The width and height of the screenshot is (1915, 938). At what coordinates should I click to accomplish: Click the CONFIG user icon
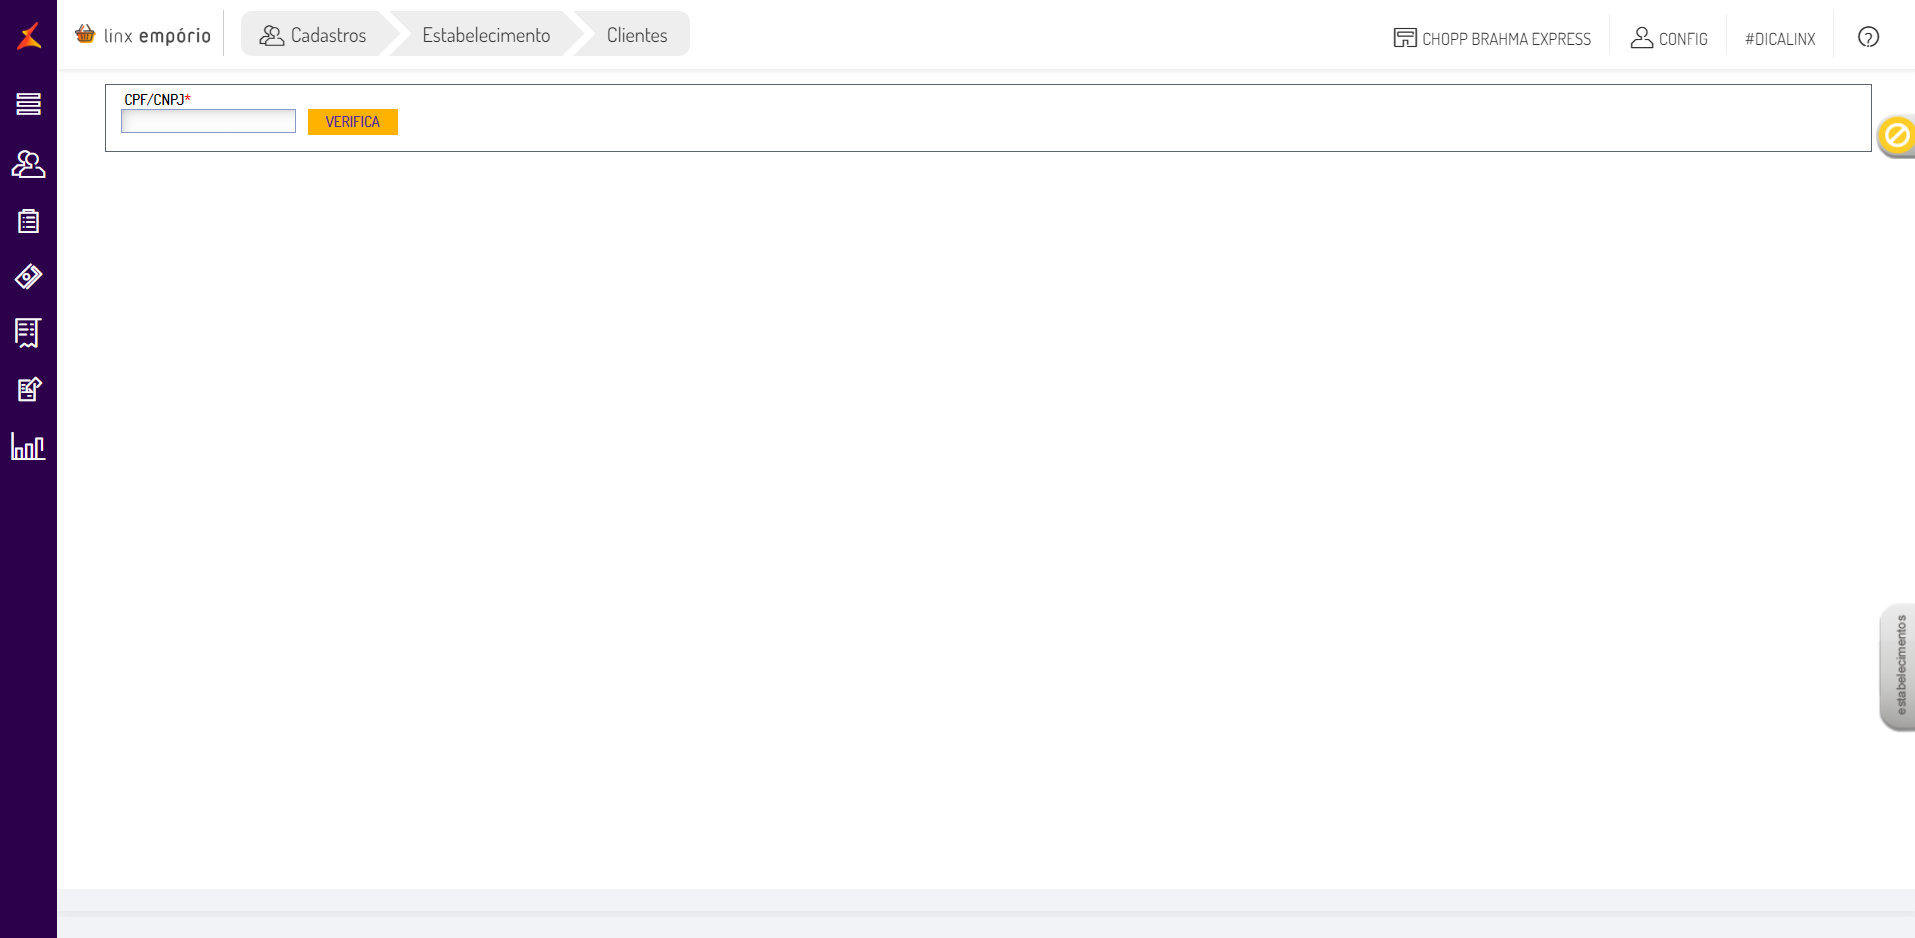point(1641,38)
